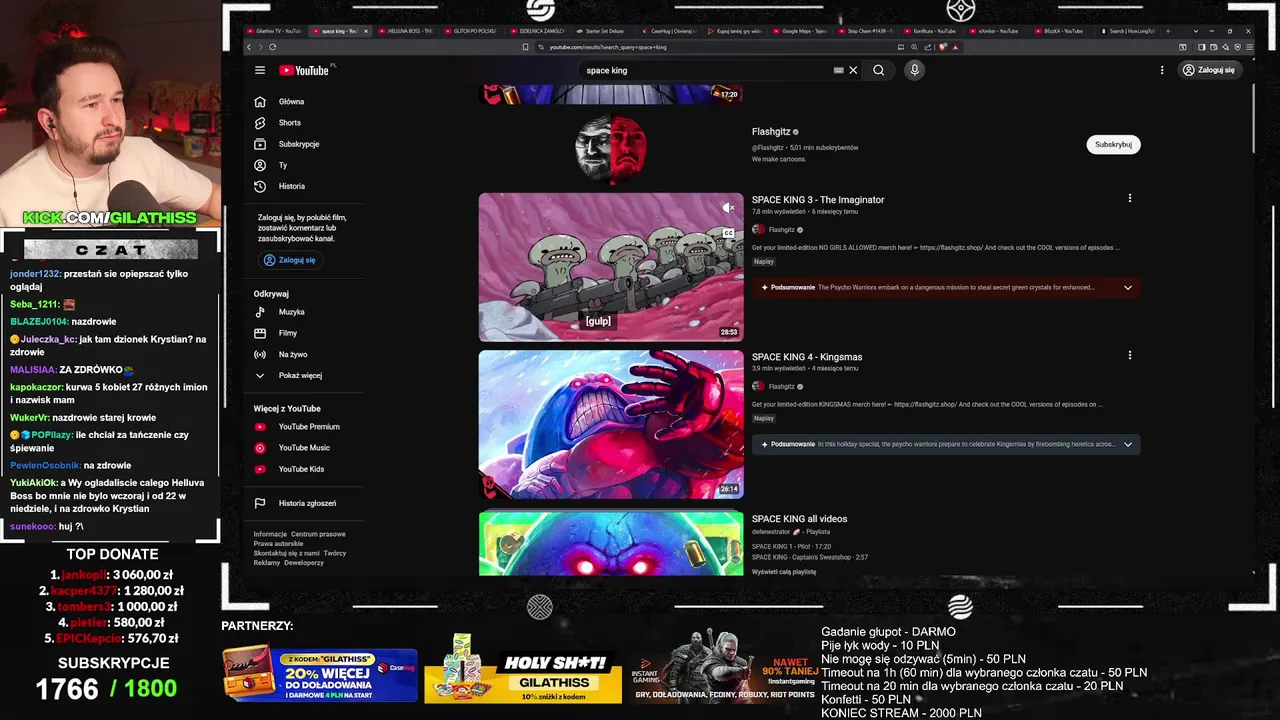
Task: Add a new browser tab
Action: click(x=1168, y=31)
